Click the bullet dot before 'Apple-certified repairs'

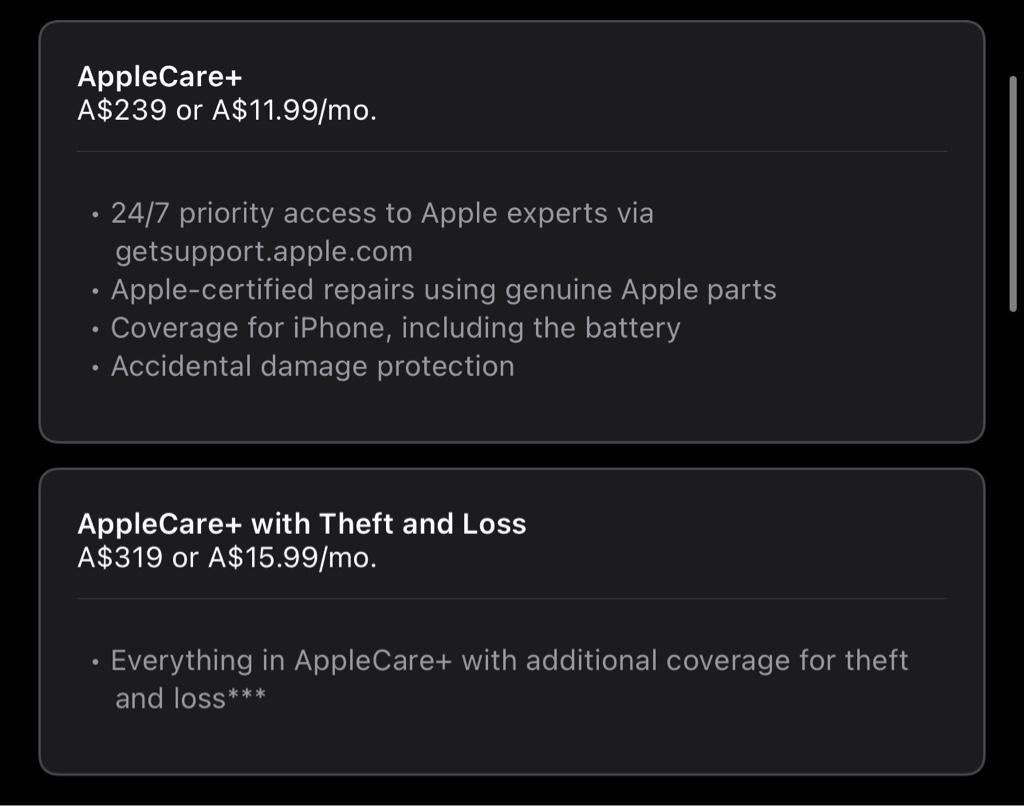tap(96, 292)
